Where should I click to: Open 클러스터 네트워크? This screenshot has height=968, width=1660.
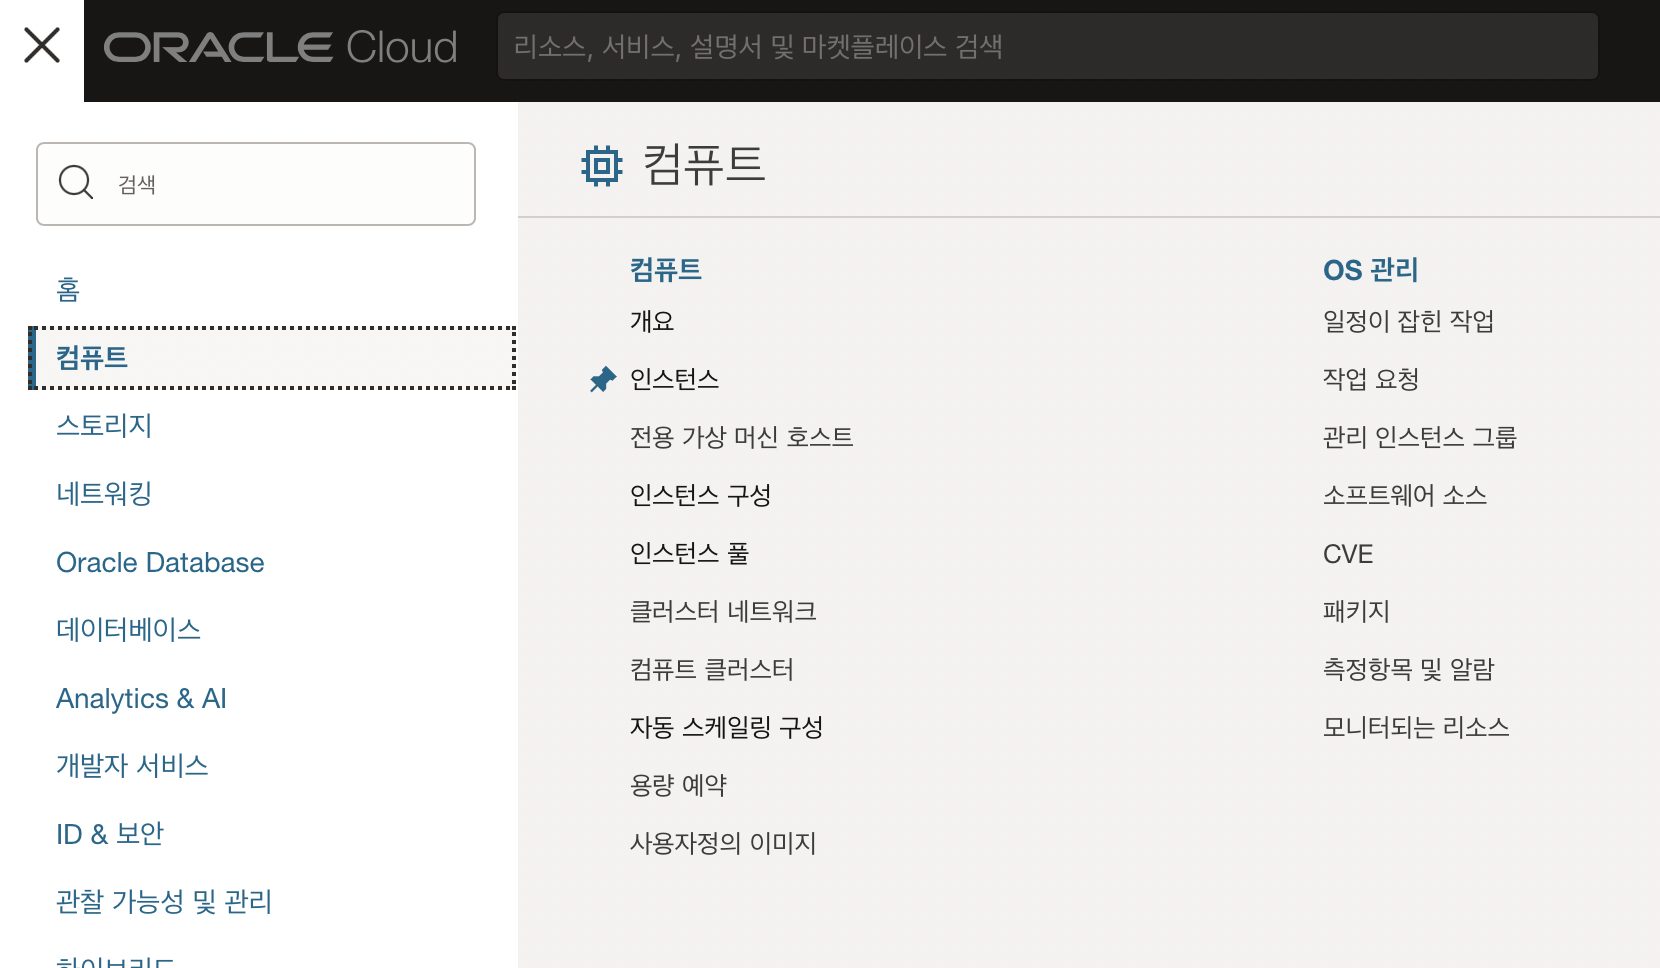coord(723,612)
